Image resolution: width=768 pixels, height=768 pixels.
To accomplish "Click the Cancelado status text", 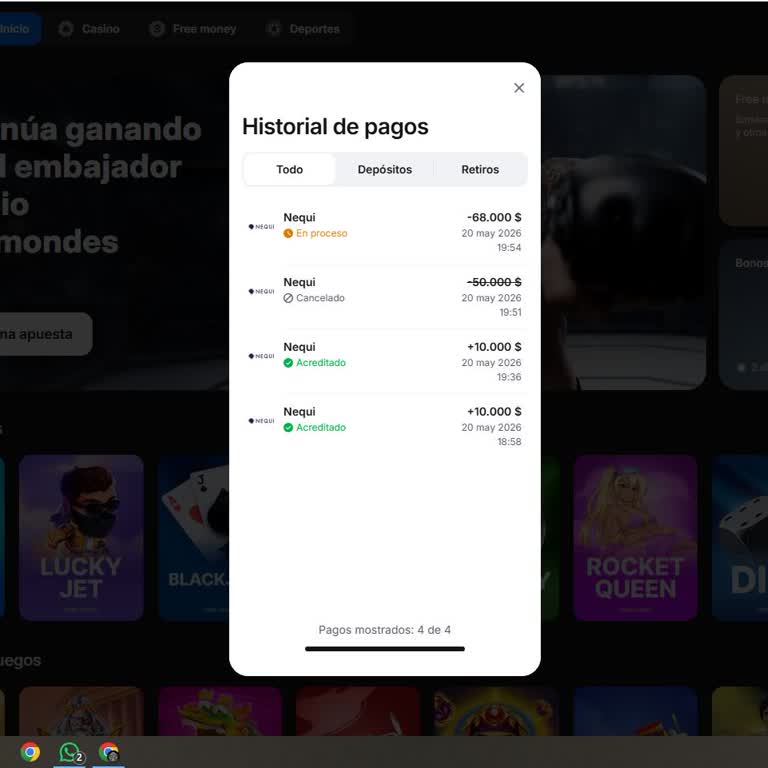I will pyautogui.click(x=320, y=298).
